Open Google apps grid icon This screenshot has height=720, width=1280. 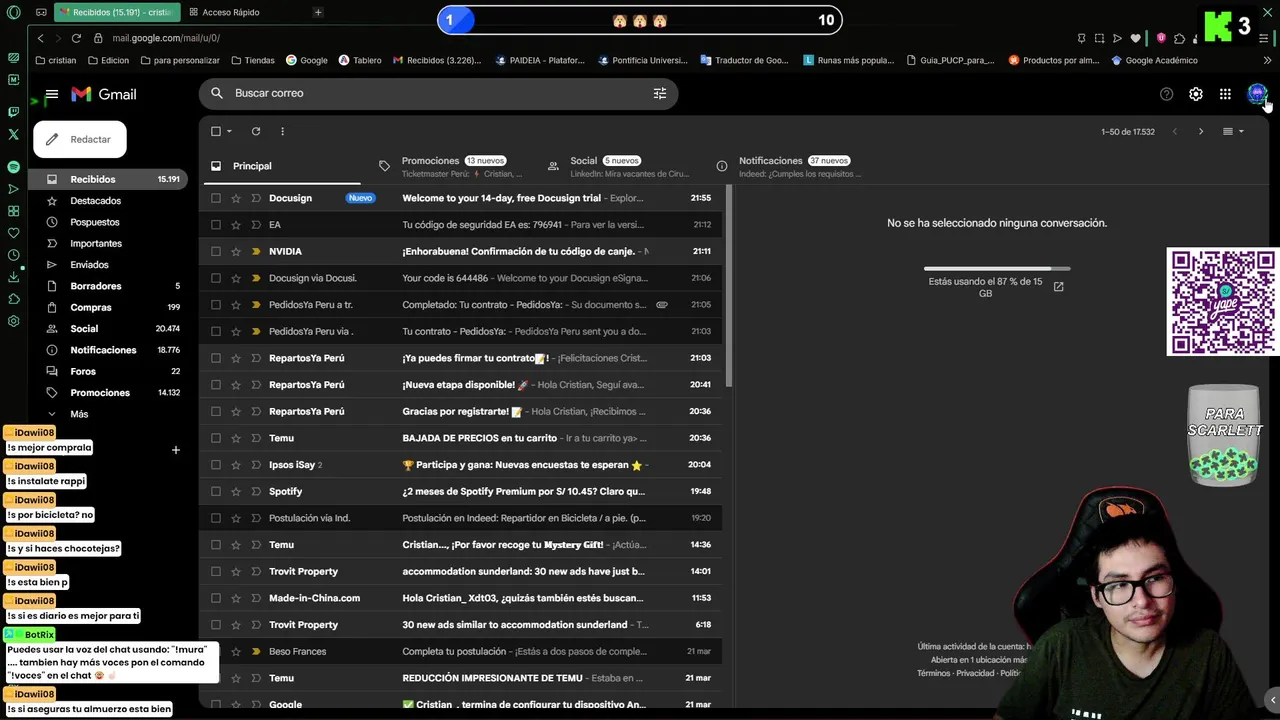pos(1225,94)
